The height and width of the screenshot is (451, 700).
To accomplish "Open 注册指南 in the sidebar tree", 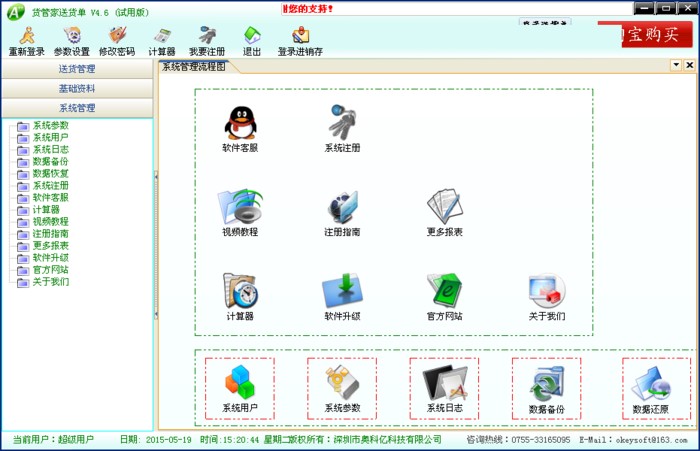I will (x=50, y=234).
